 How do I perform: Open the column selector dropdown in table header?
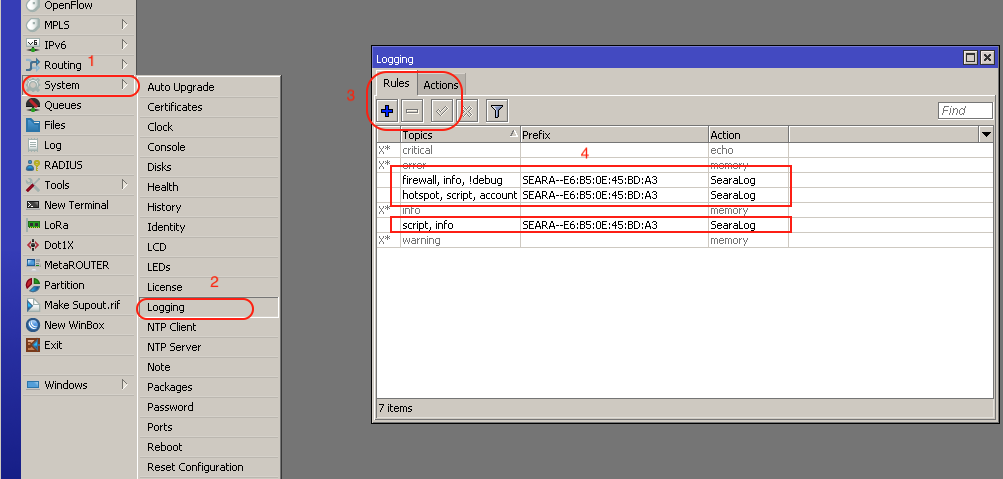click(x=986, y=134)
